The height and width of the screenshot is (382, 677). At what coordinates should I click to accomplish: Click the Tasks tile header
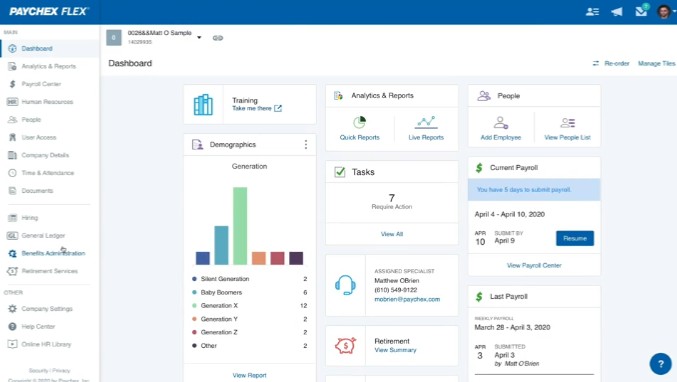pos(392,172)
